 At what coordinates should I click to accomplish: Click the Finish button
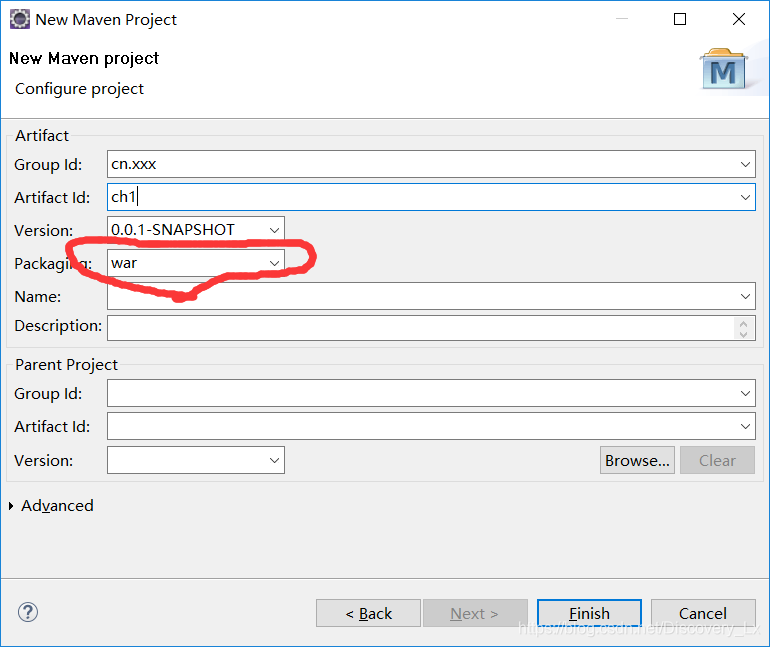pos(589,613)
